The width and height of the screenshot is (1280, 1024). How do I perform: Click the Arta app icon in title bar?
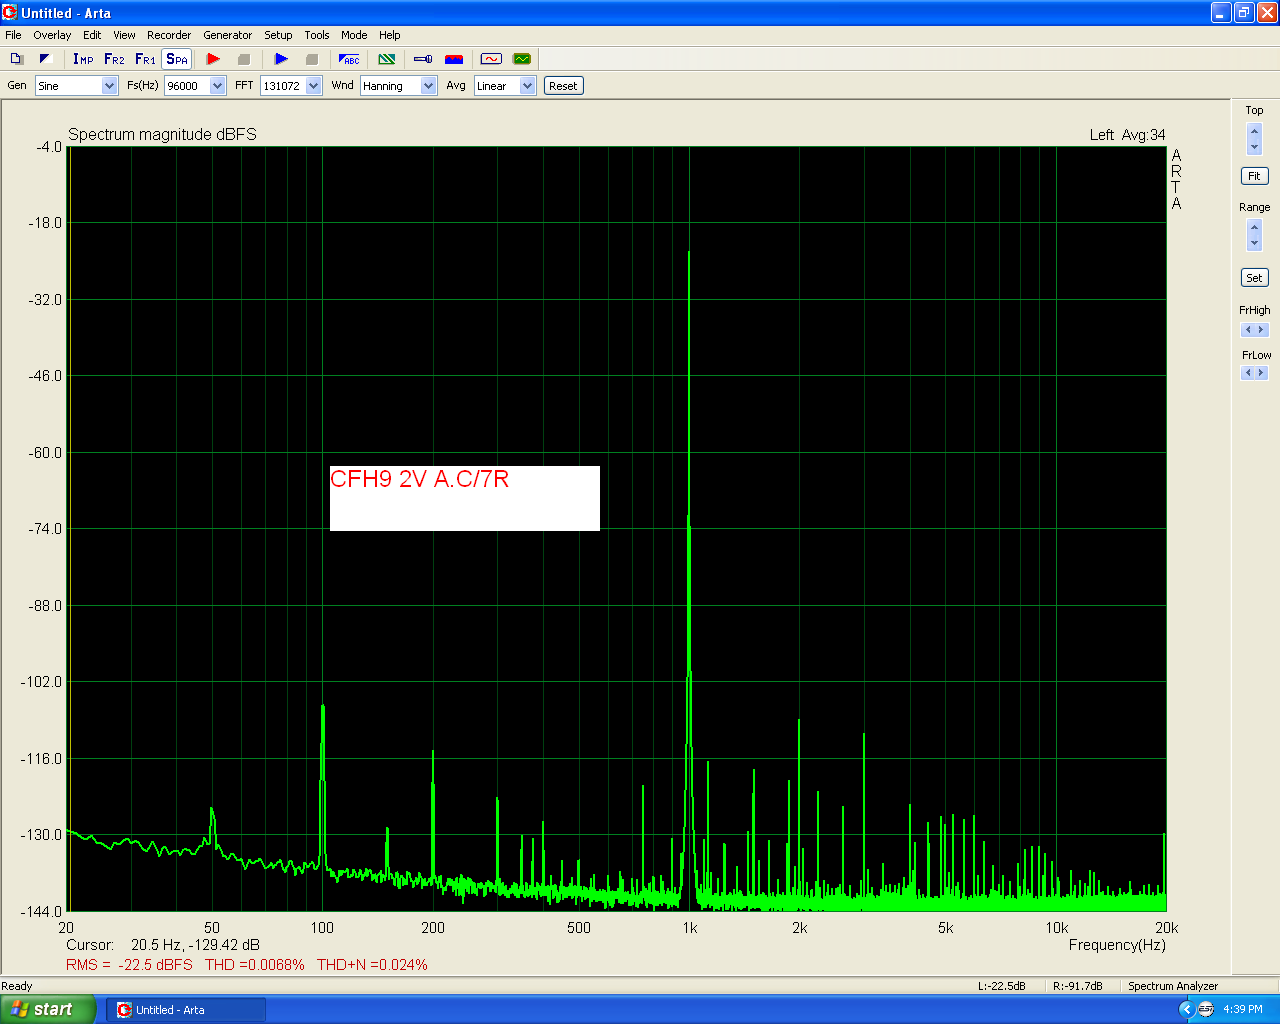[10, 13]
